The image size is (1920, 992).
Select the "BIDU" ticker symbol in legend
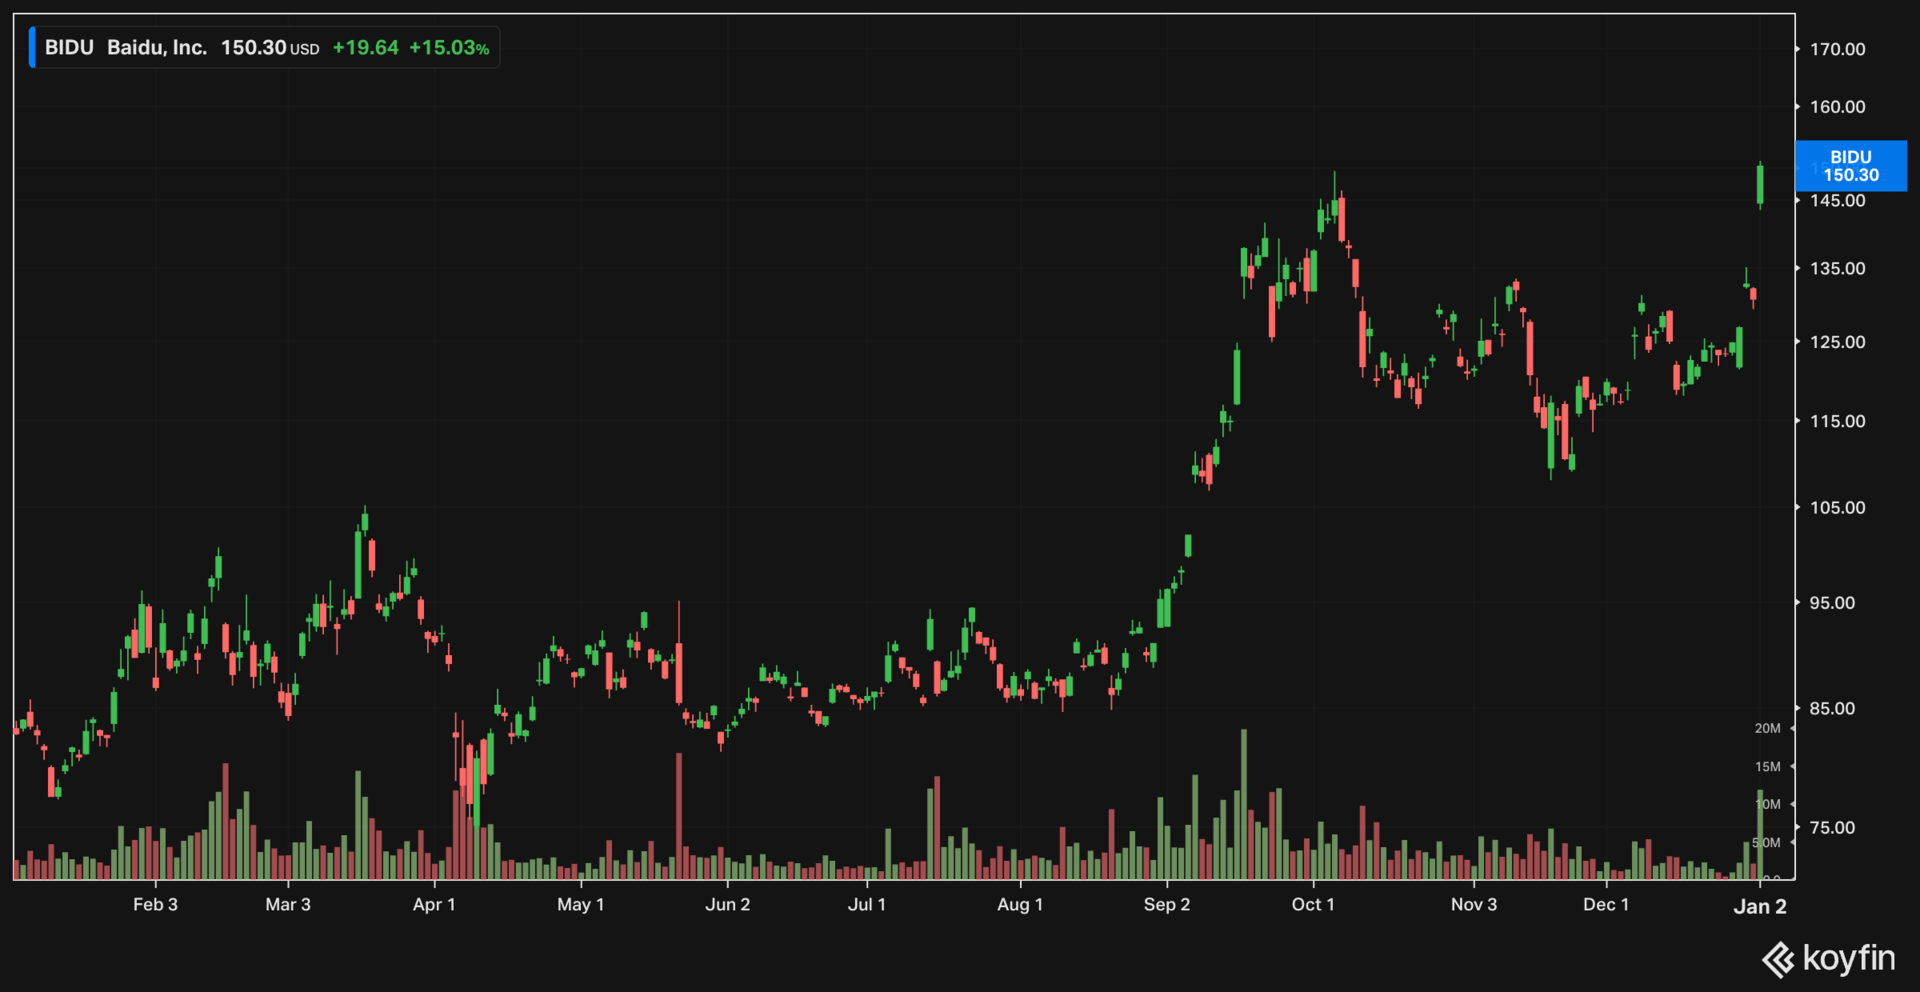pyautogui.click(x=69, y=48)
